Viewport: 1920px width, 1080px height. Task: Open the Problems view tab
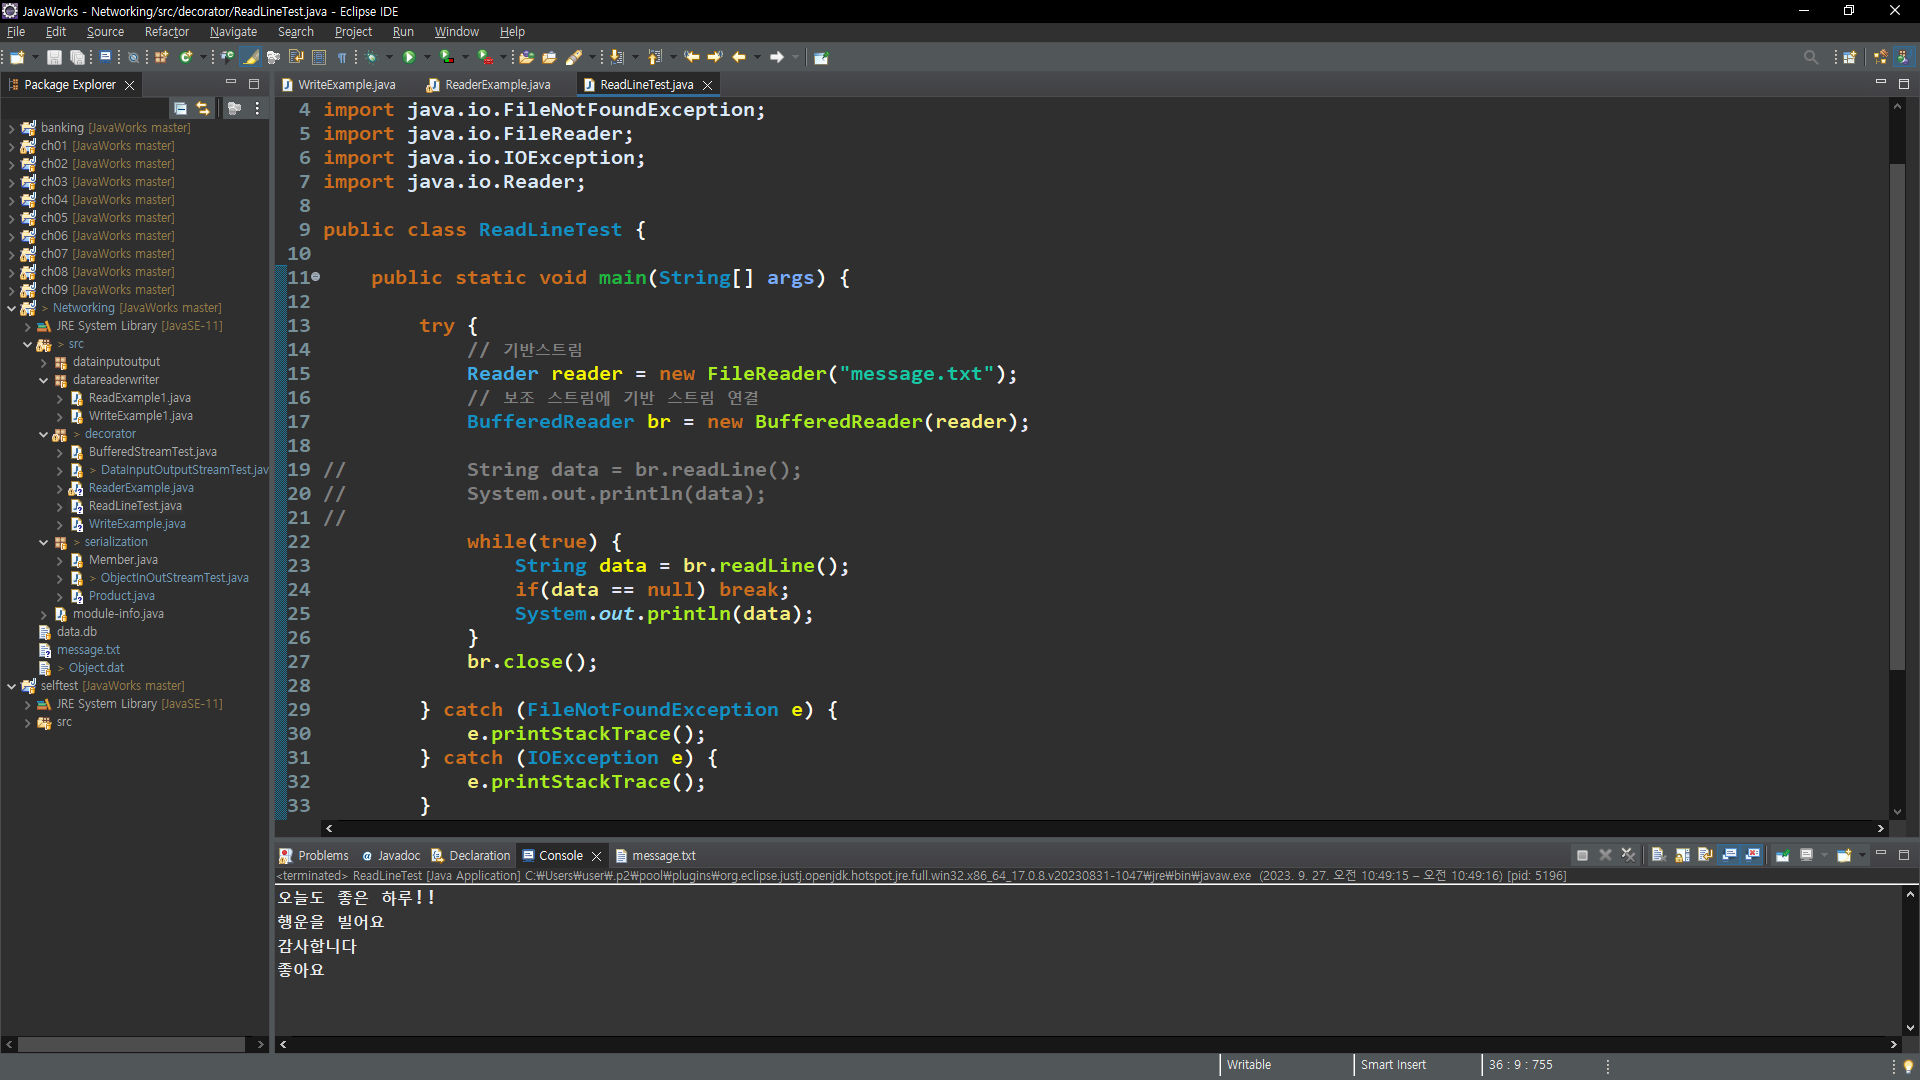click(x=322, y=856)
